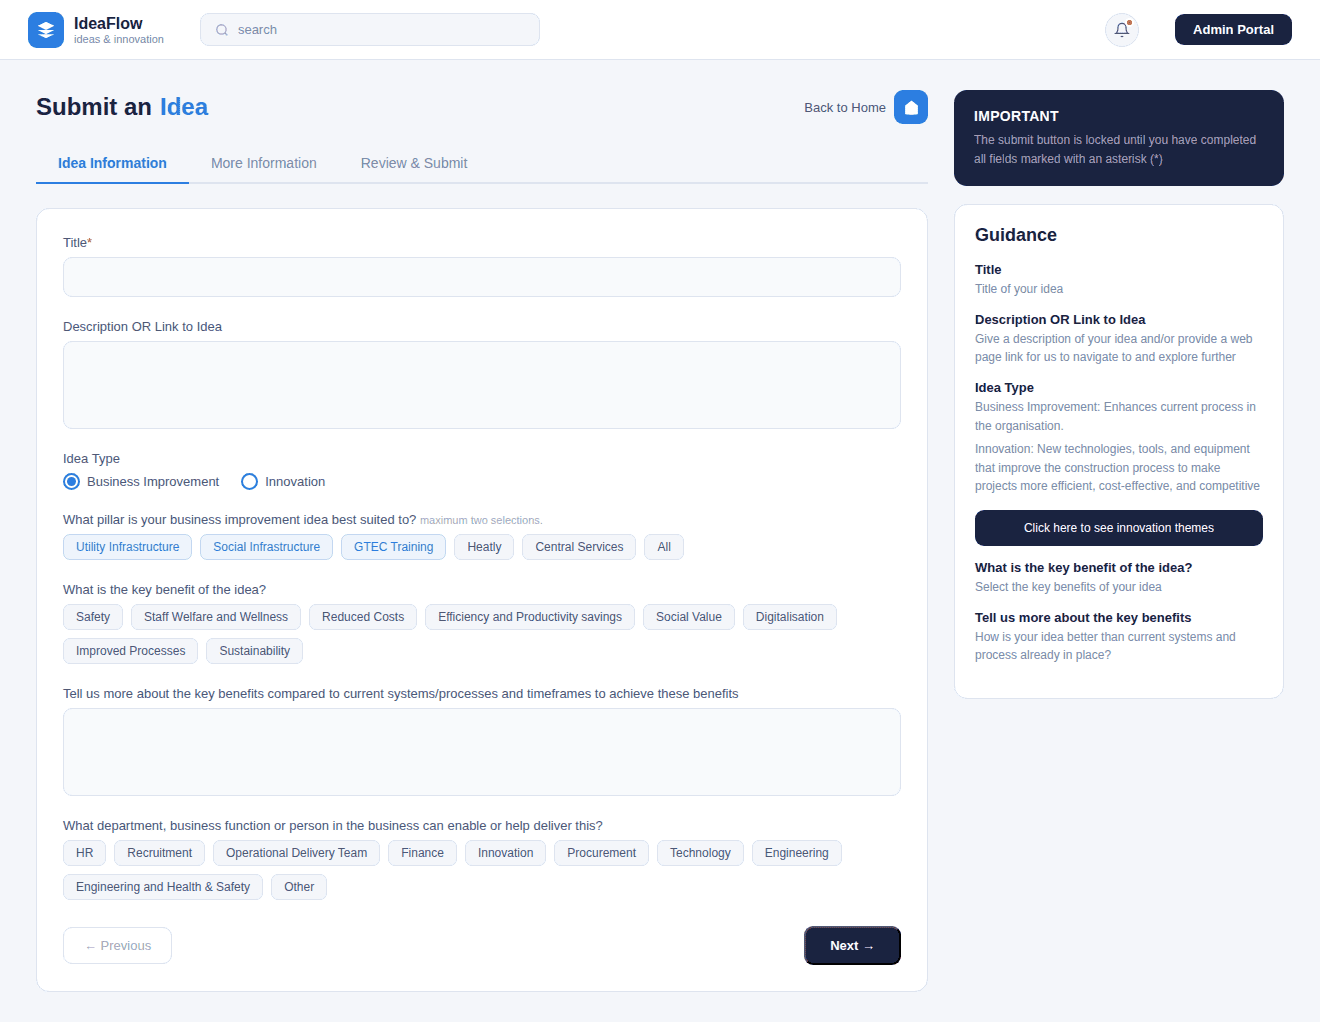The image size is (1320, 1022).
Task: Select the Innovation idea type radio
Action: point(250,482)
